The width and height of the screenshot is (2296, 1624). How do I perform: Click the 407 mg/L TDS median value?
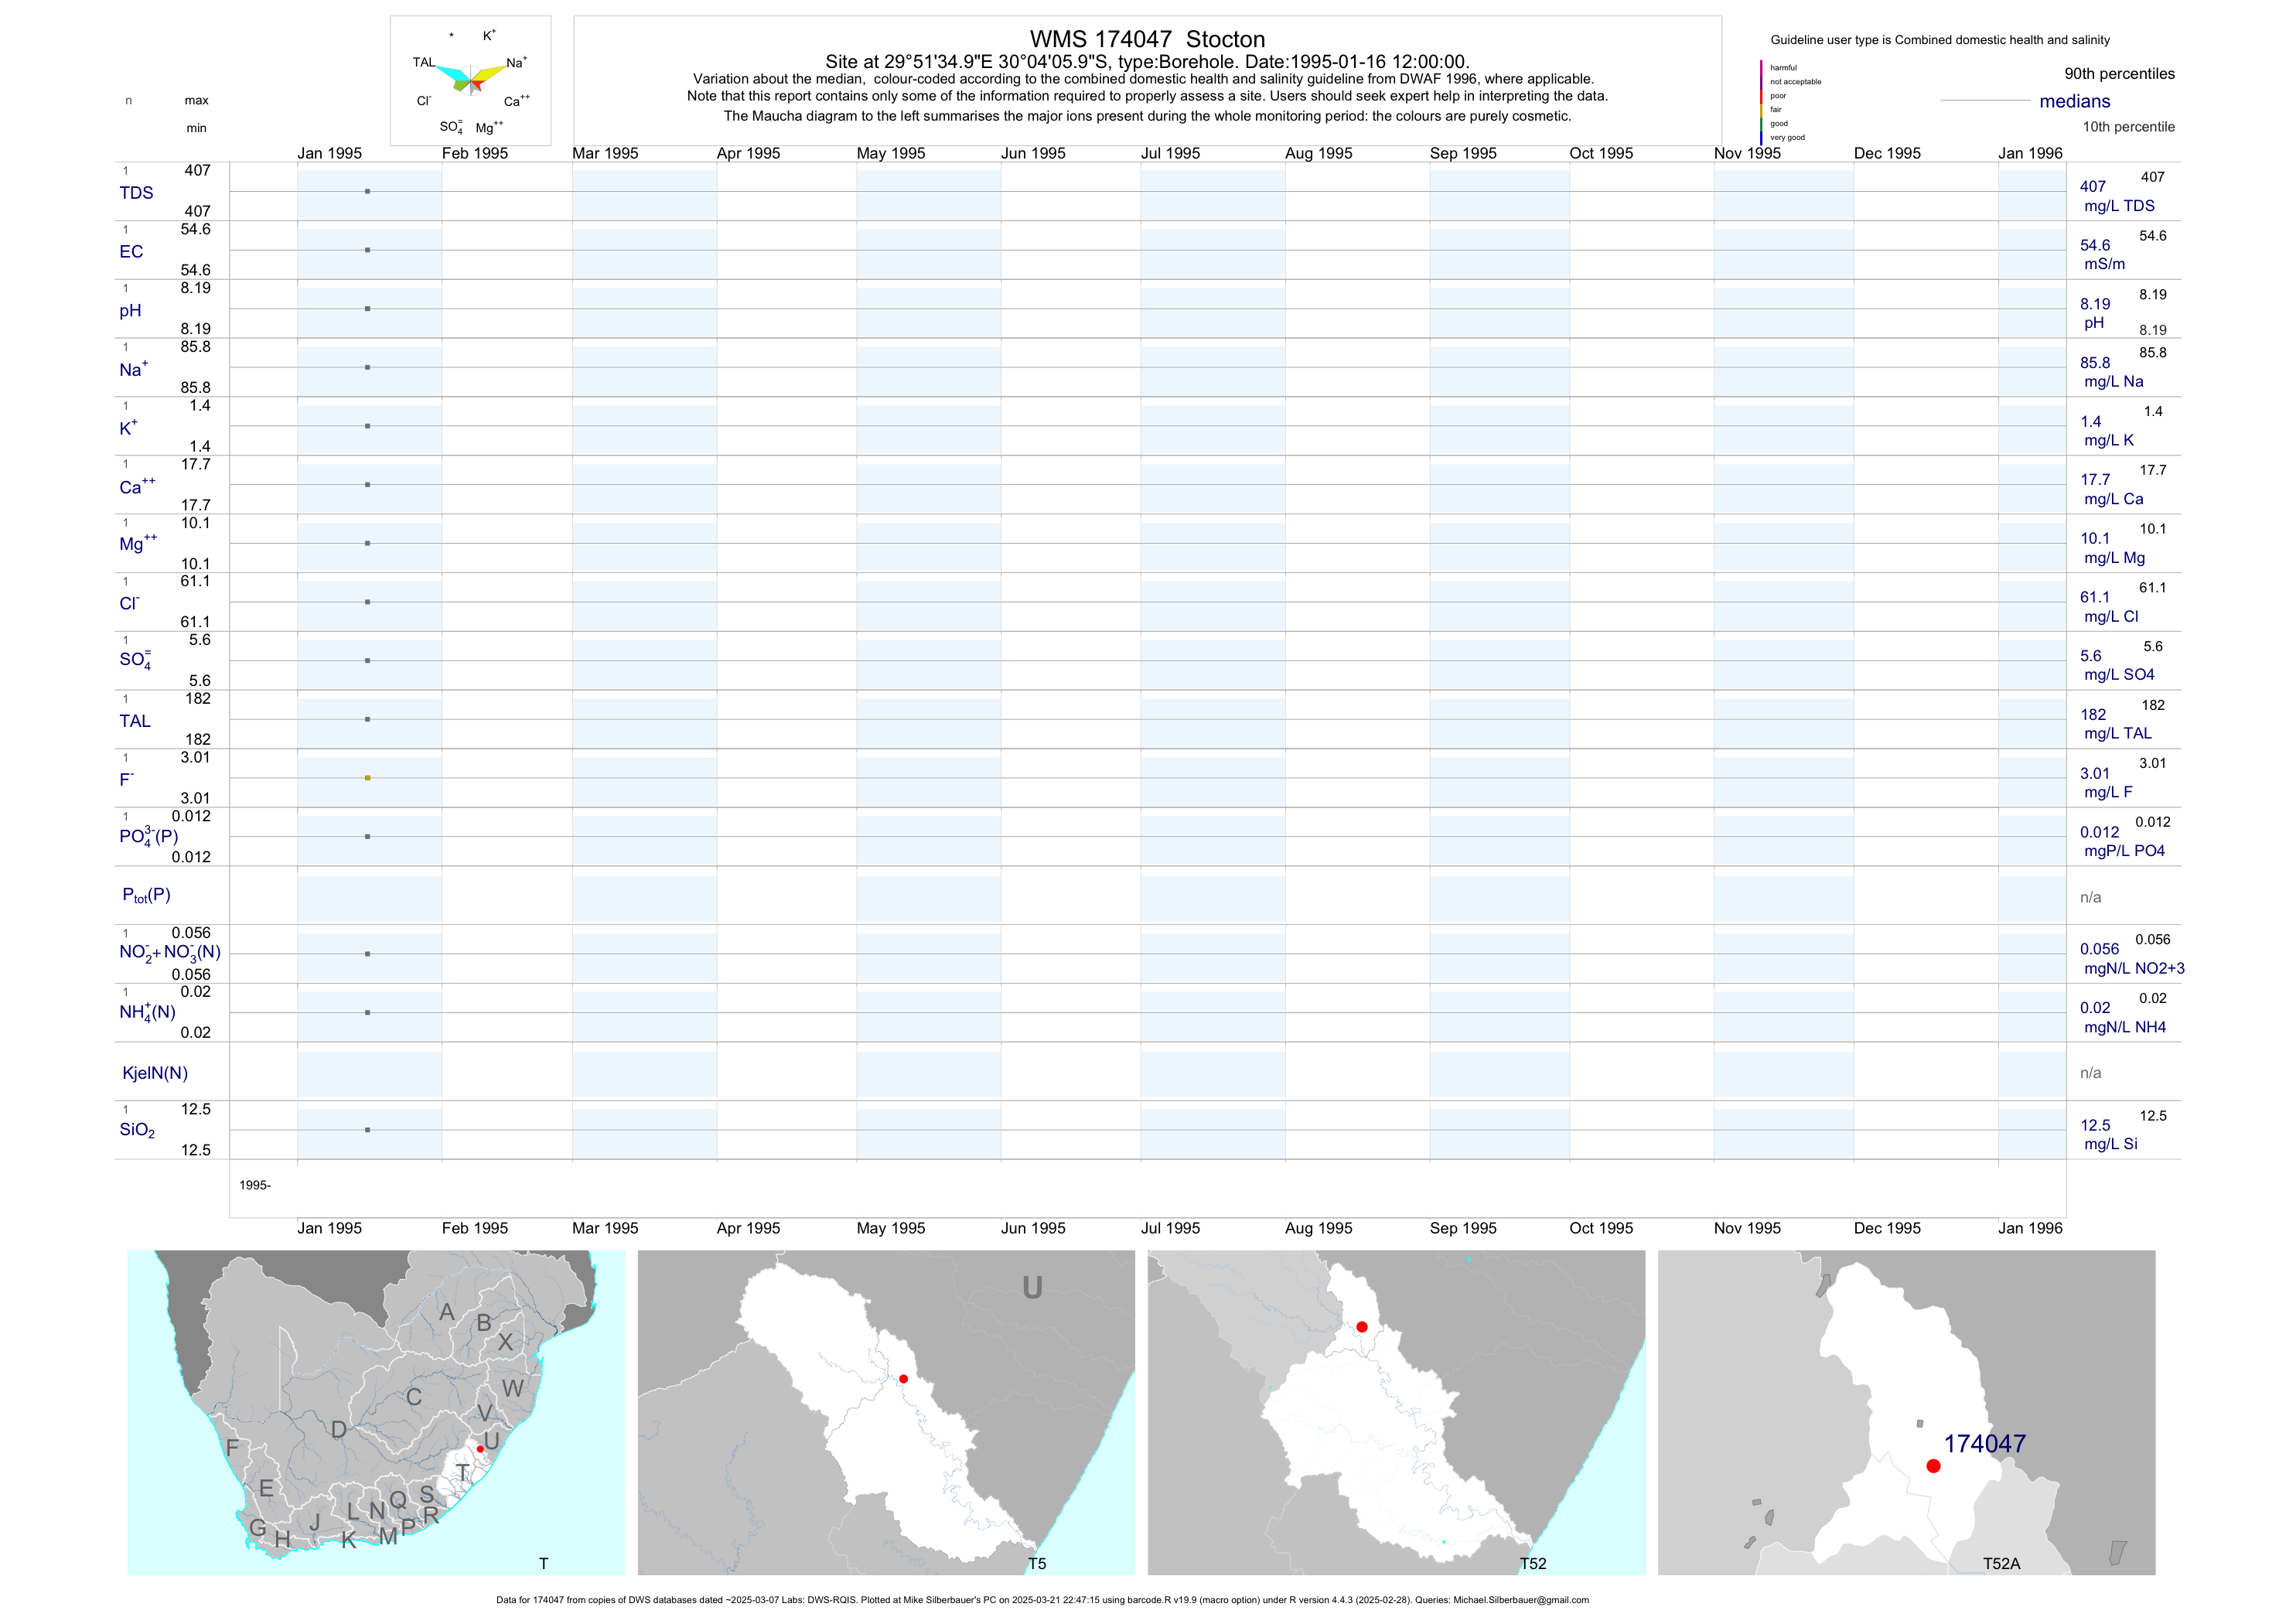2092,187
